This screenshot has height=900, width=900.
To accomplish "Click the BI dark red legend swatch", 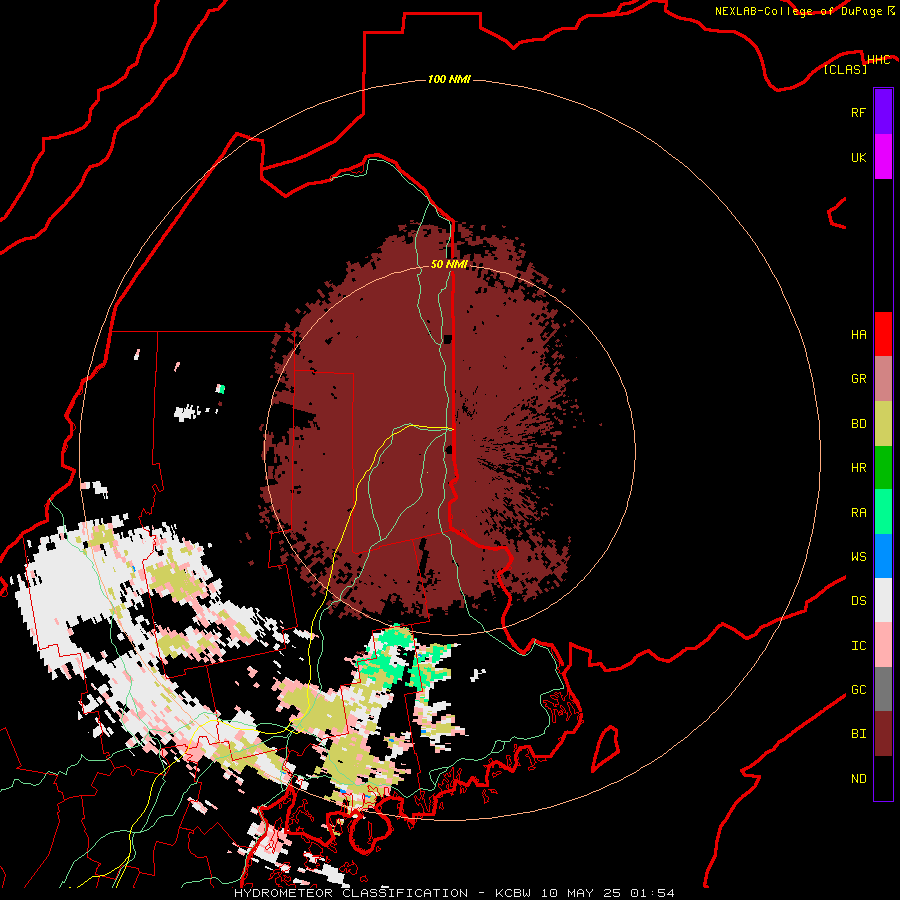I will pyautogui.click(x=883, y=734).
